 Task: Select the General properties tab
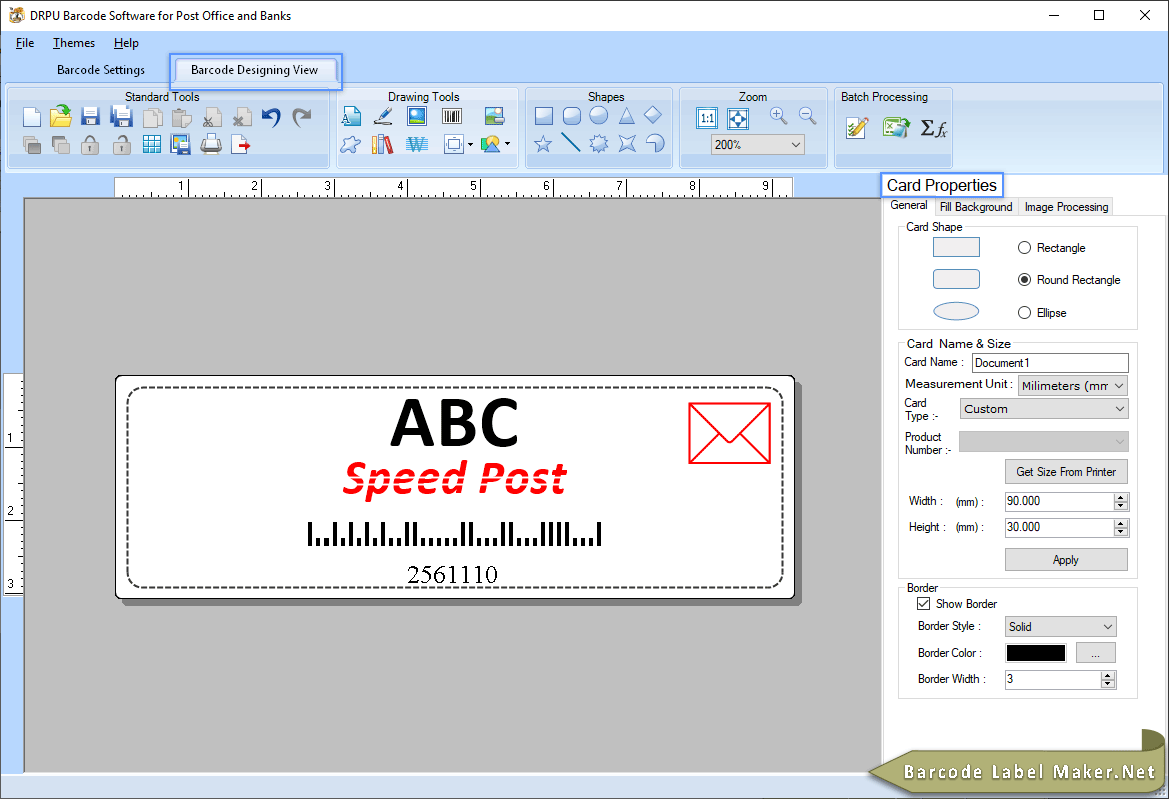(x=909, y=206)
